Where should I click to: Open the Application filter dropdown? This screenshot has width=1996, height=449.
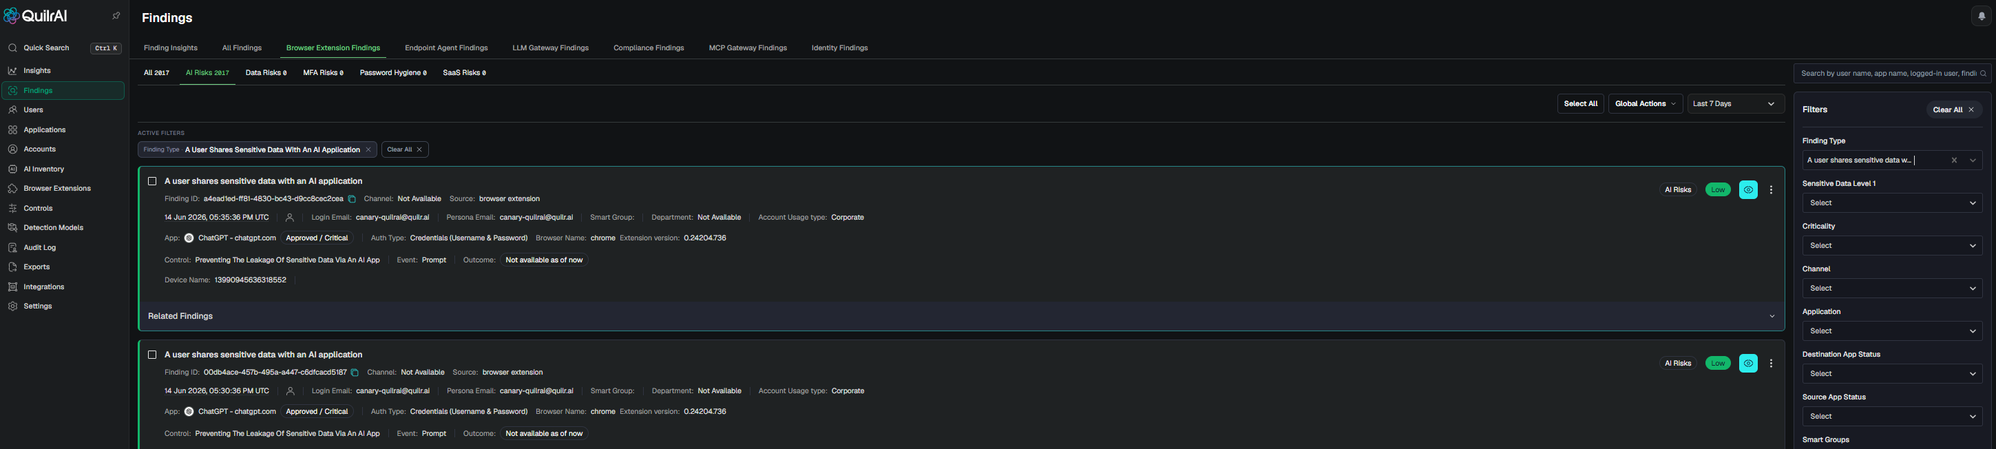pos(1892,331)
